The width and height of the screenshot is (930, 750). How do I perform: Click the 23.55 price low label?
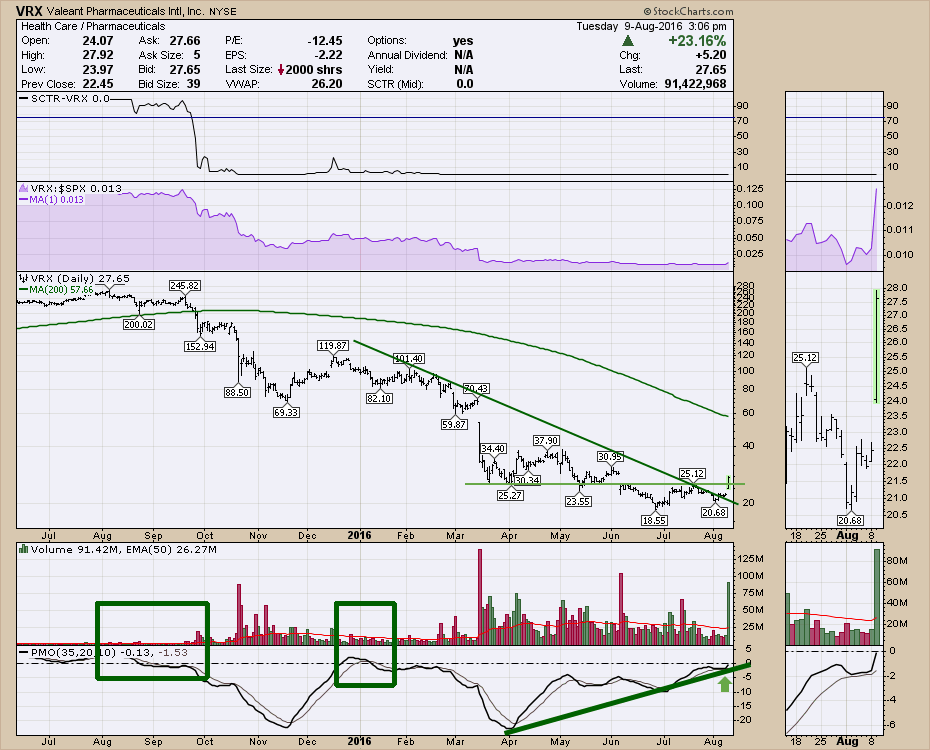tap(578, 501)
